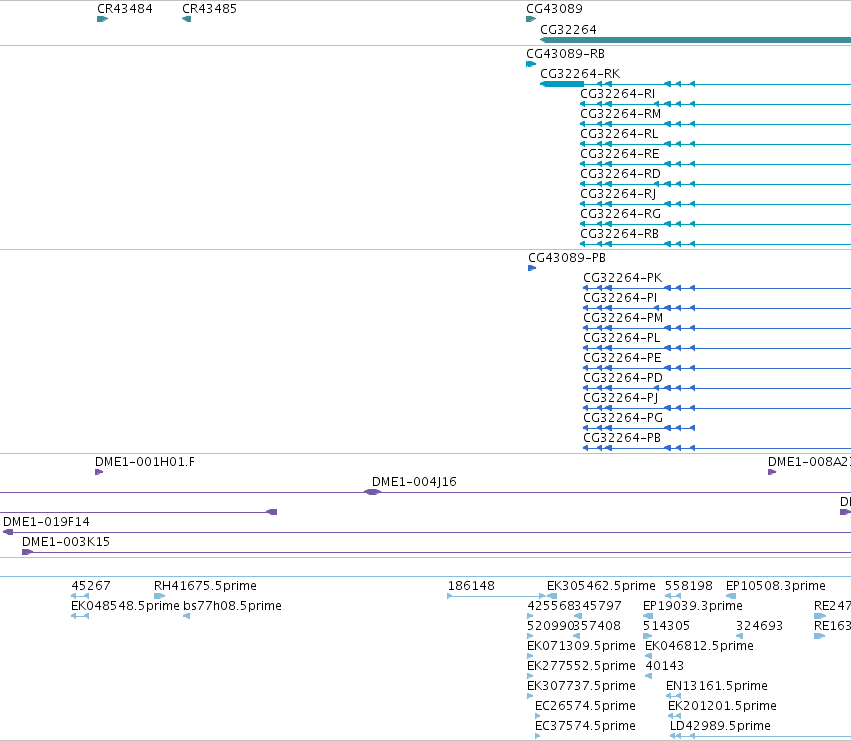Select the CG32264-PE protein label

(622, 358)
